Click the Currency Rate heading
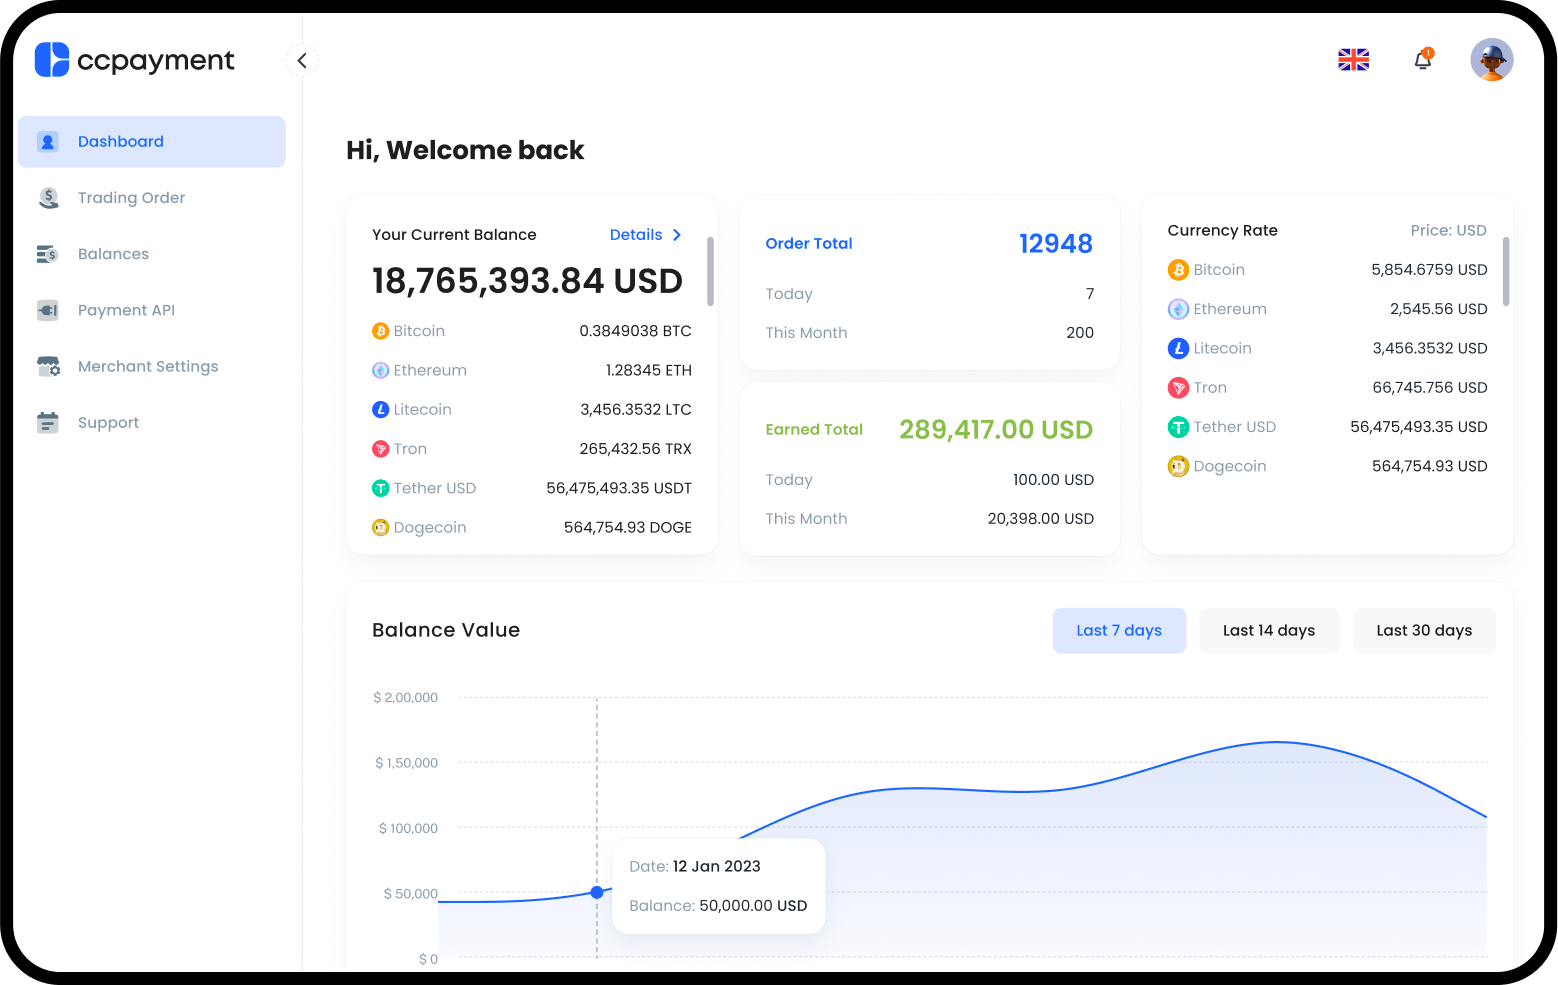This screenshot has width=1558, height=985. click(x=1222, y=230)
